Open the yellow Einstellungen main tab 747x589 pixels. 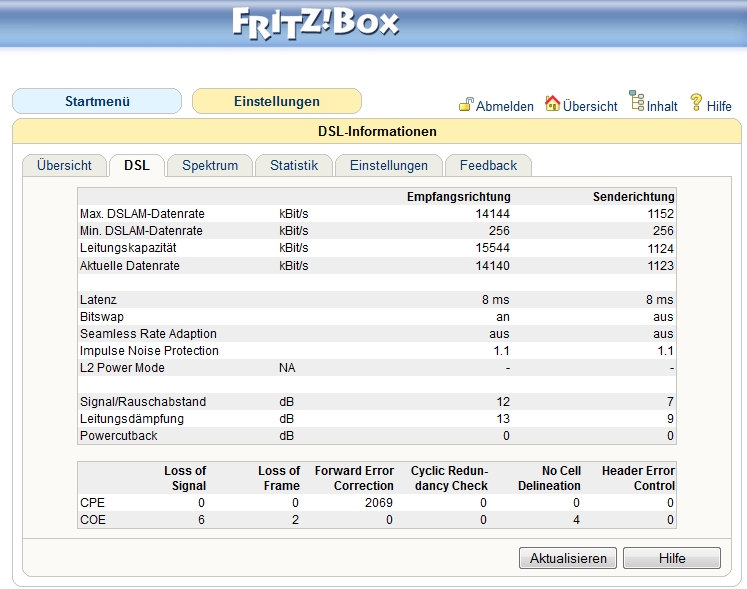pyautogui.click(x=277, y=101)
